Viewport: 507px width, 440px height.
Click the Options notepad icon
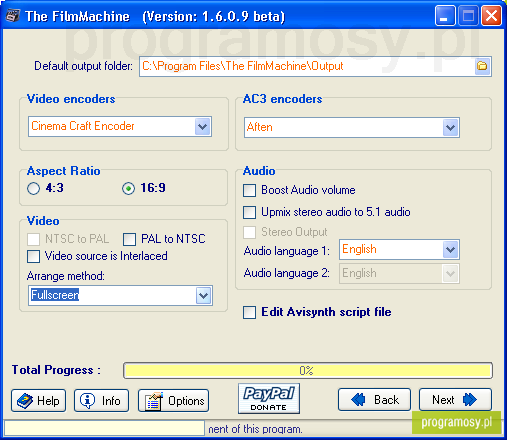pyautogui.click(x=153, y=401)
